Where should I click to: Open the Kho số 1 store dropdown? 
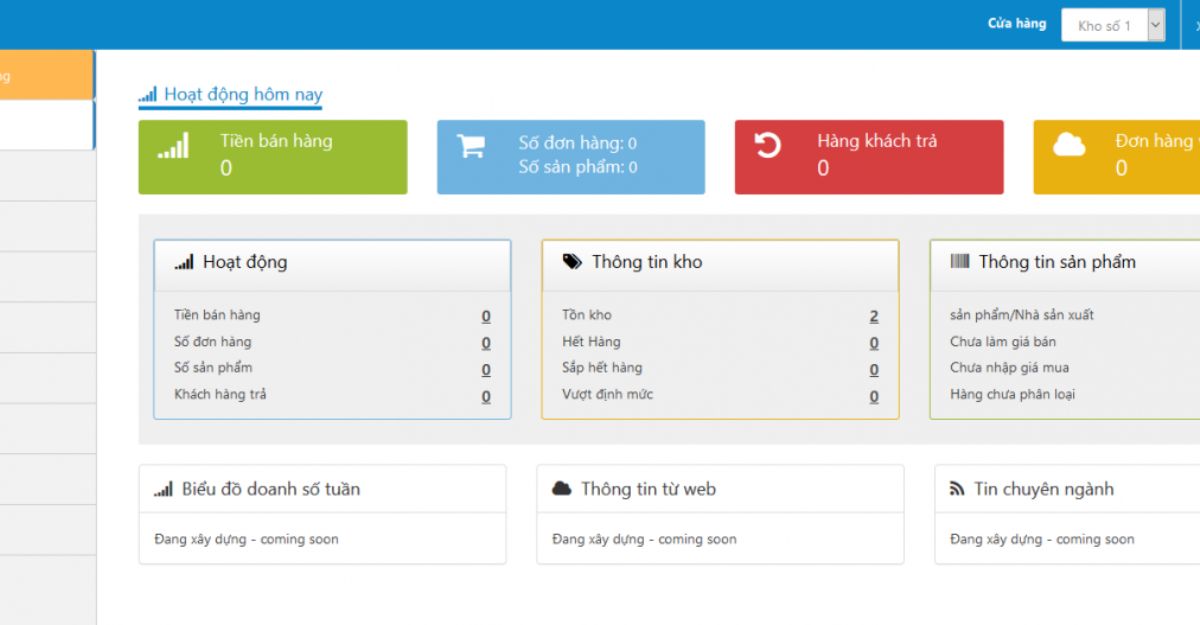pos(1113,25)
